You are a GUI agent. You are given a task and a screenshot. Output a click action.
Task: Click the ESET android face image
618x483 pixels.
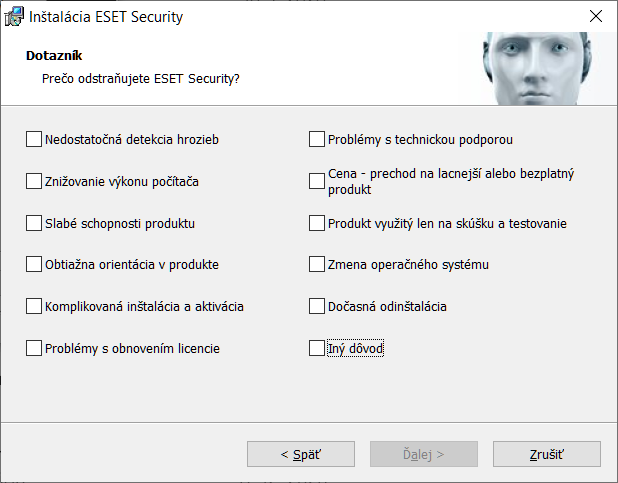point(538,69)
